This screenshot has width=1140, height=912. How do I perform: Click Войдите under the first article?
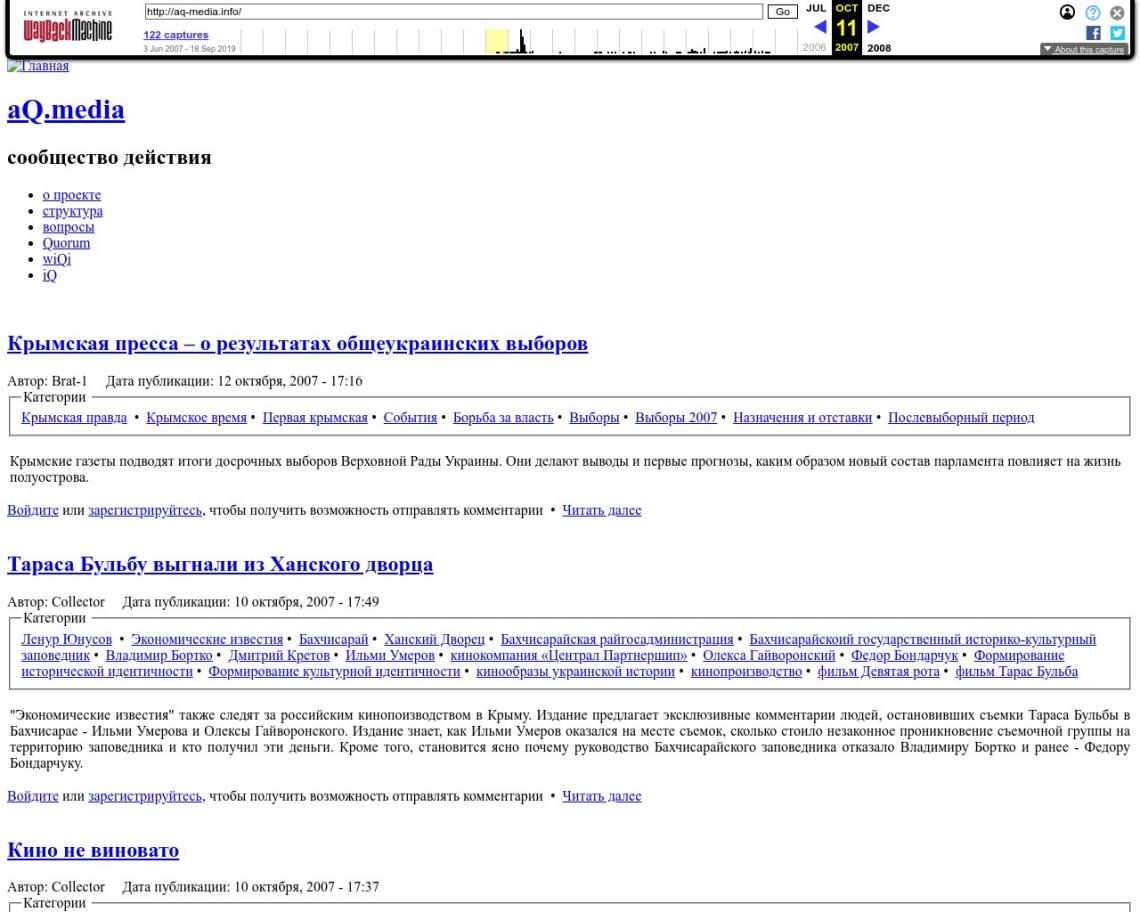click(33, 510)
